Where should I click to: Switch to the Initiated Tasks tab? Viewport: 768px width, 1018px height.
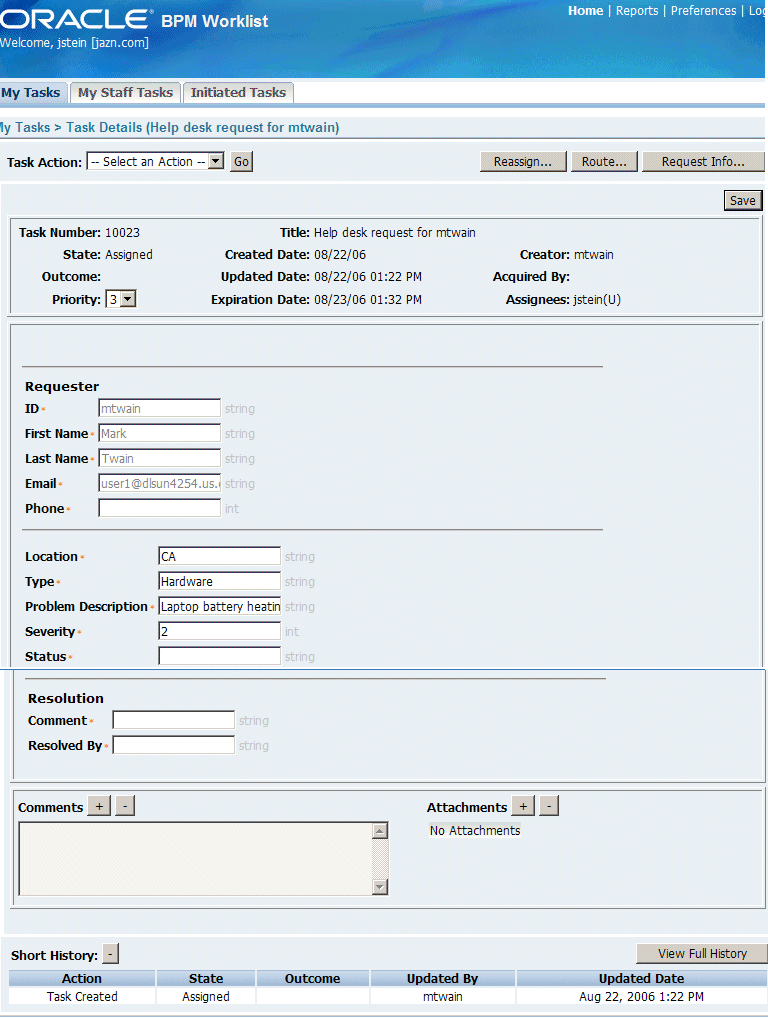(238, 93)
